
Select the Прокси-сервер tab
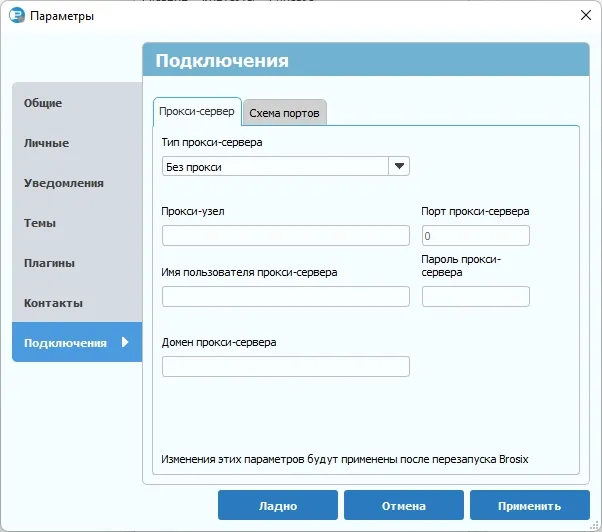click(x=197, y=112)
